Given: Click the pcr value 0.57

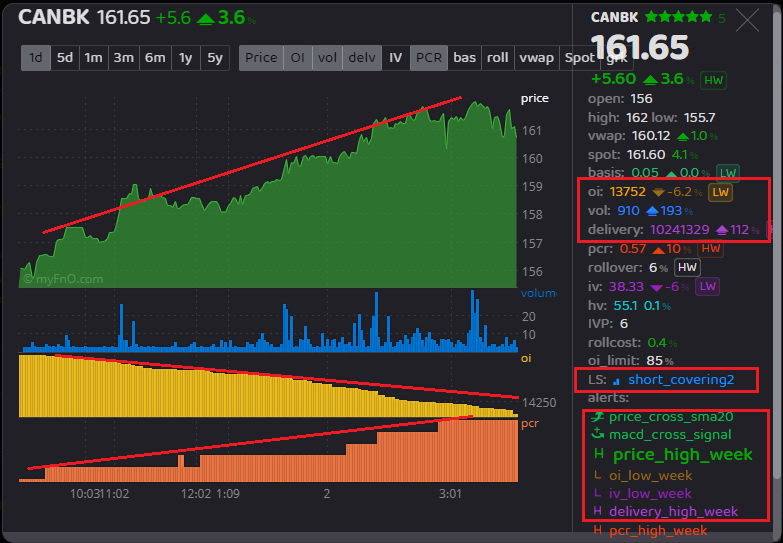Looking at the screenshot, I should (633, 249).
